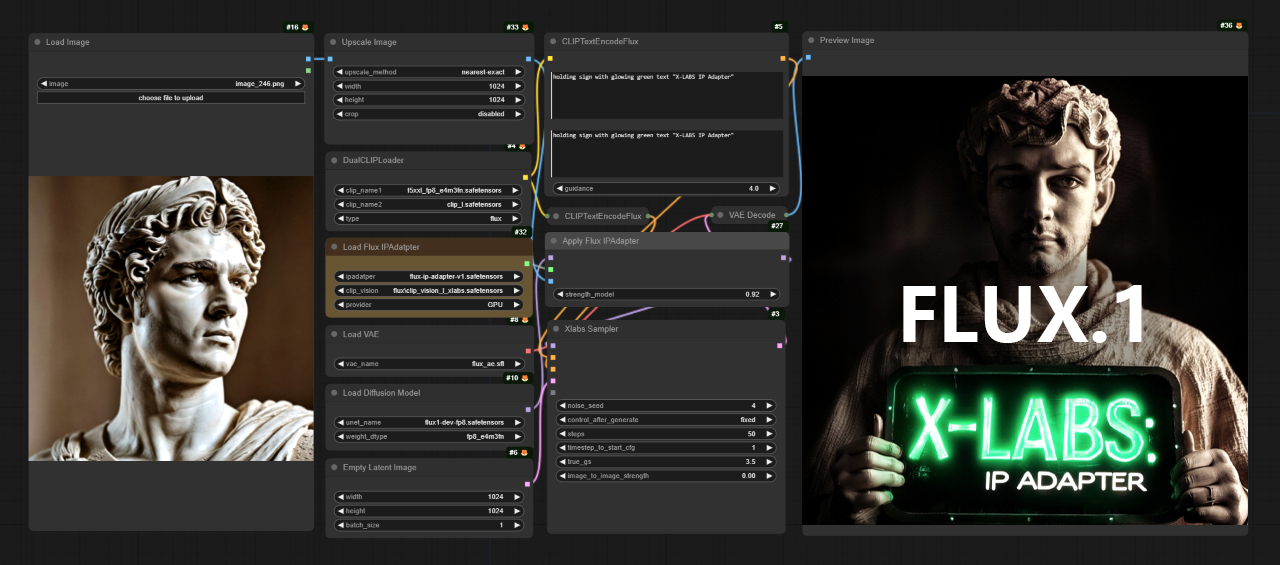
Task: Click the strength_model value field showing 0.92
Action: (665, 295)
